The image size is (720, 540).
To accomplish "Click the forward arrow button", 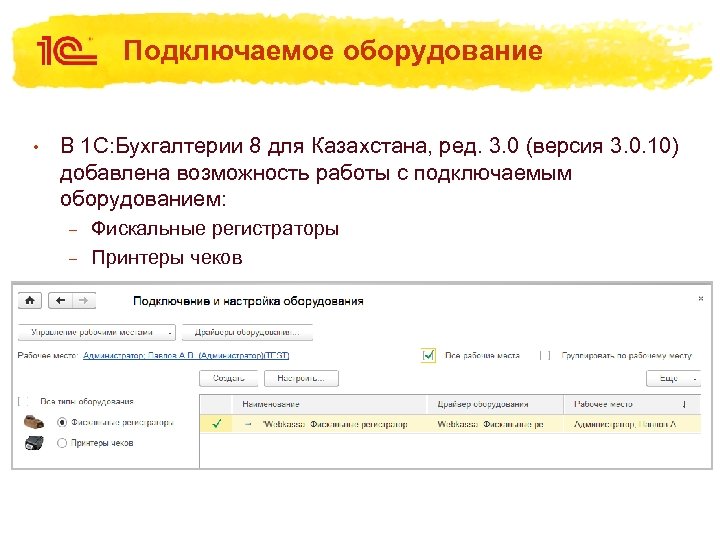I will coord(84,301).
